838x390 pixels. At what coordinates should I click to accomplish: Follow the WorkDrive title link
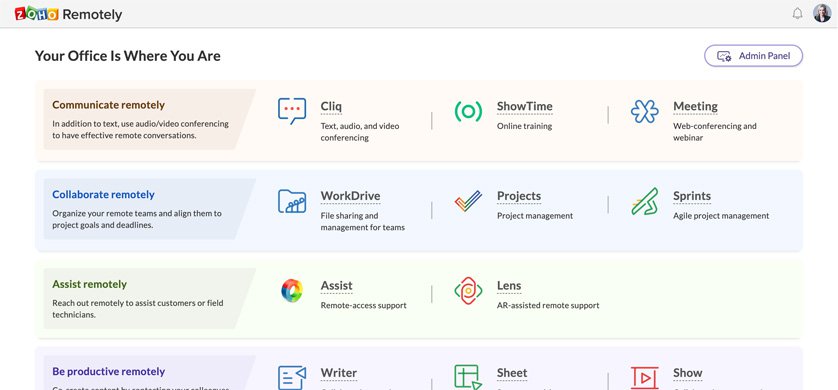point(350,196)
